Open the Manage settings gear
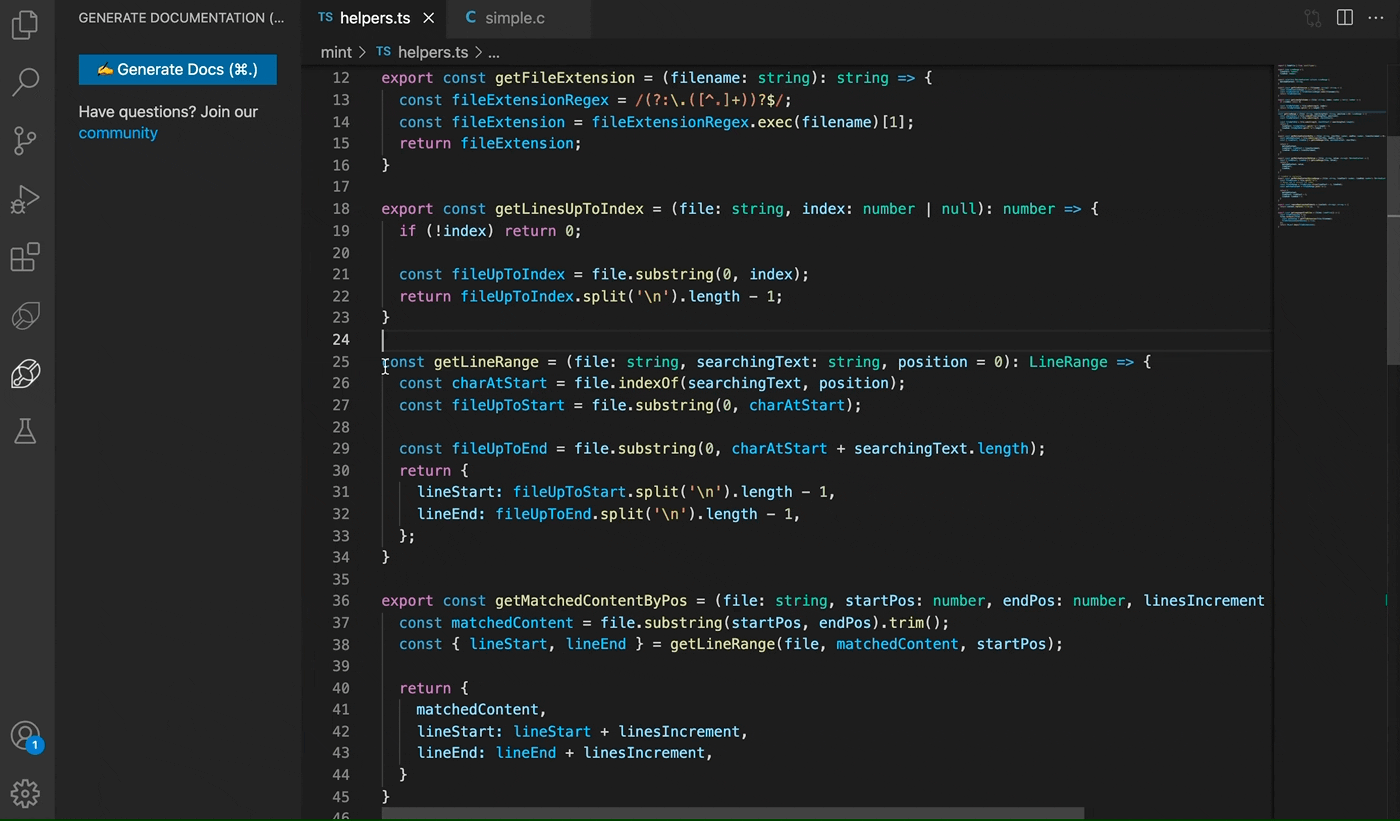 pos(25,794)
